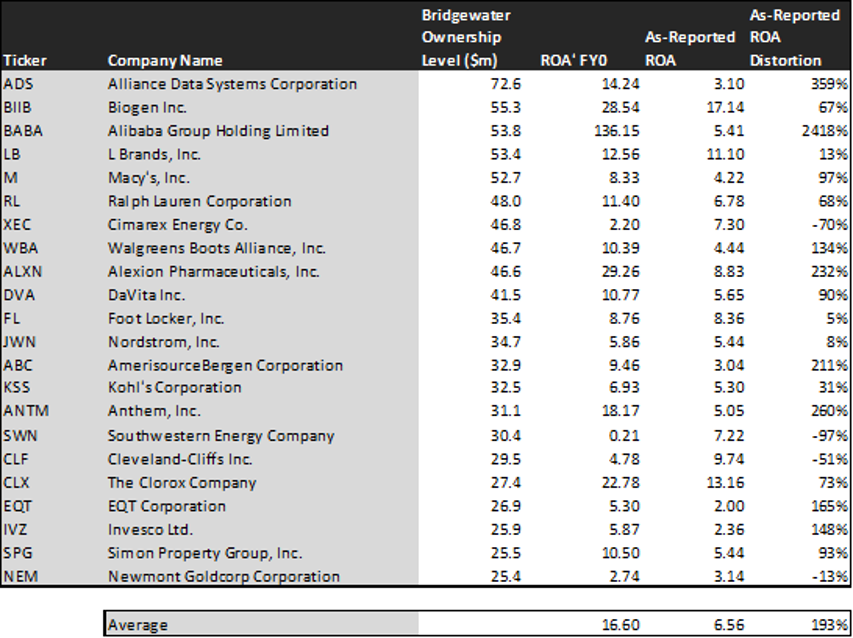
Task: Click Ralph Lauren Corporation cell
Action: point(200,201)
